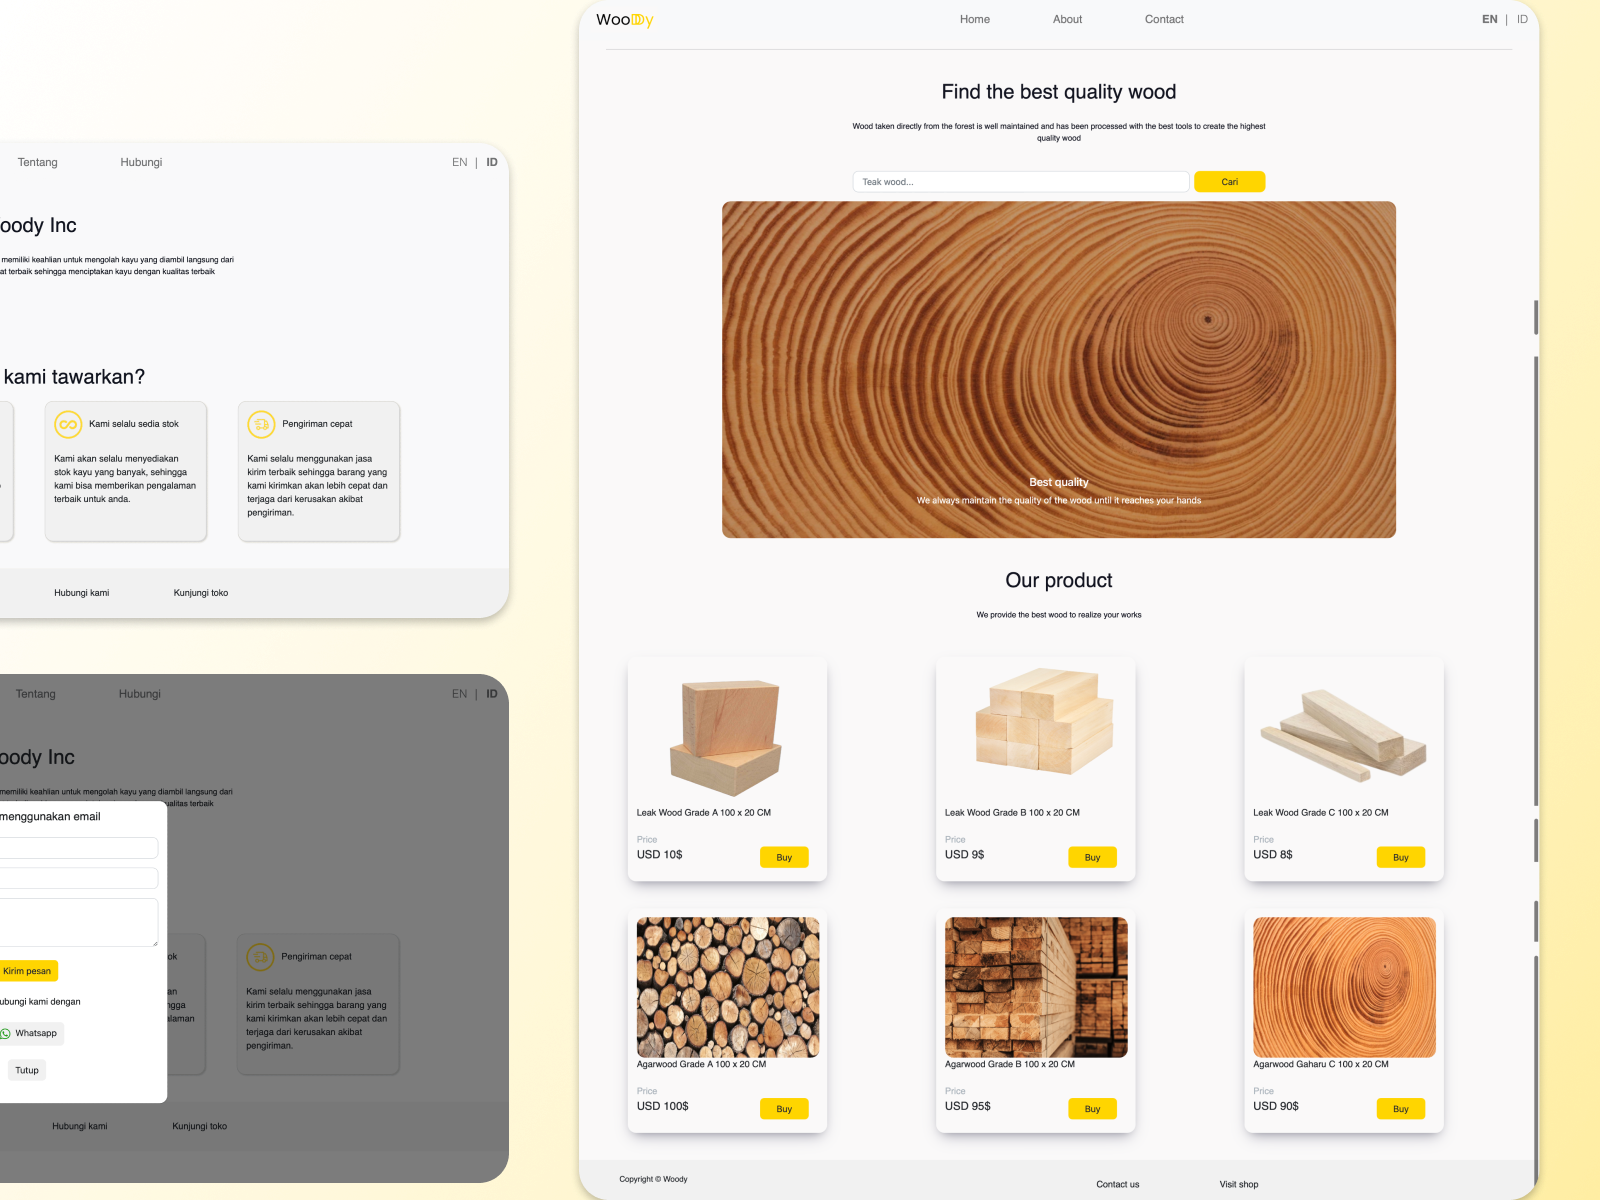Select EN language in top-left Indonesian page
Image resolution: width=1600 pixels, height=1200 pixels.
459,162
